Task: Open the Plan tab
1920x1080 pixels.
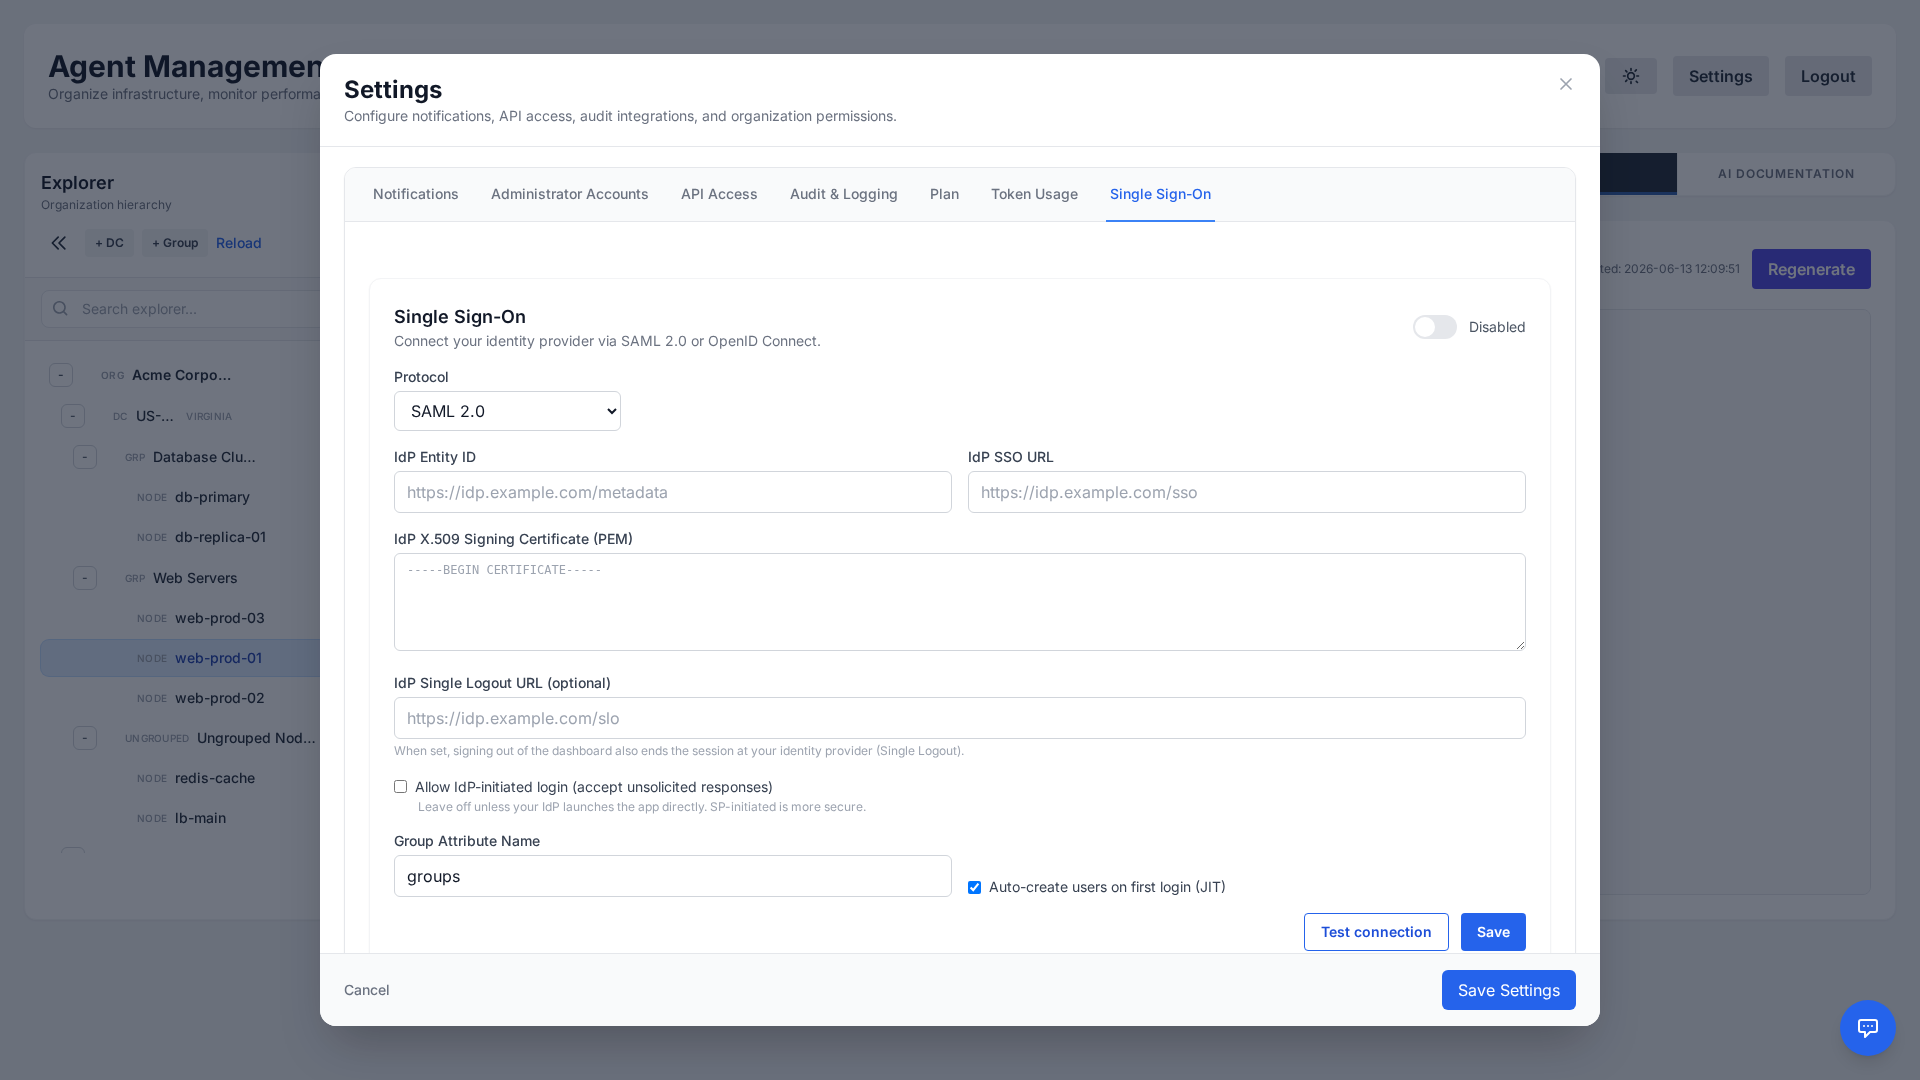Action: (x=944, y=194)
